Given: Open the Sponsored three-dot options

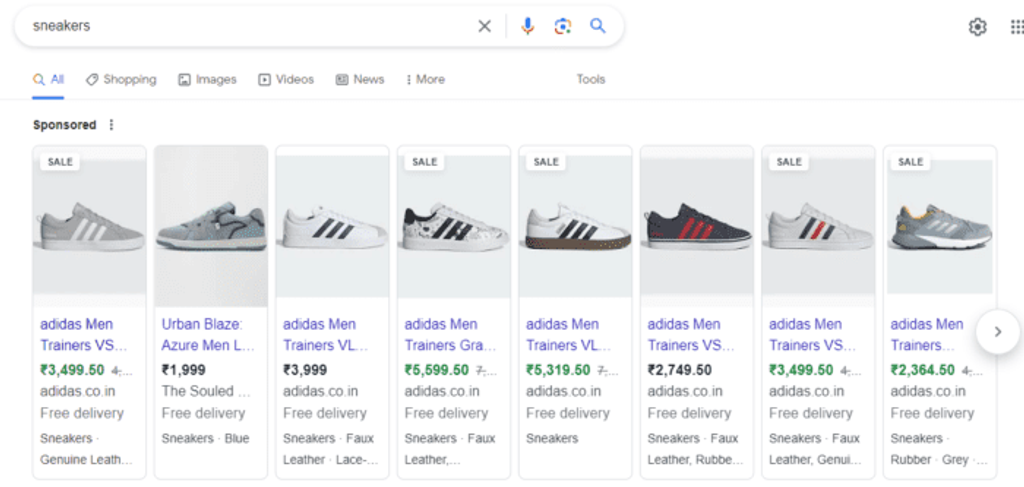Looking at the screenshot, I should pos(111,125).
